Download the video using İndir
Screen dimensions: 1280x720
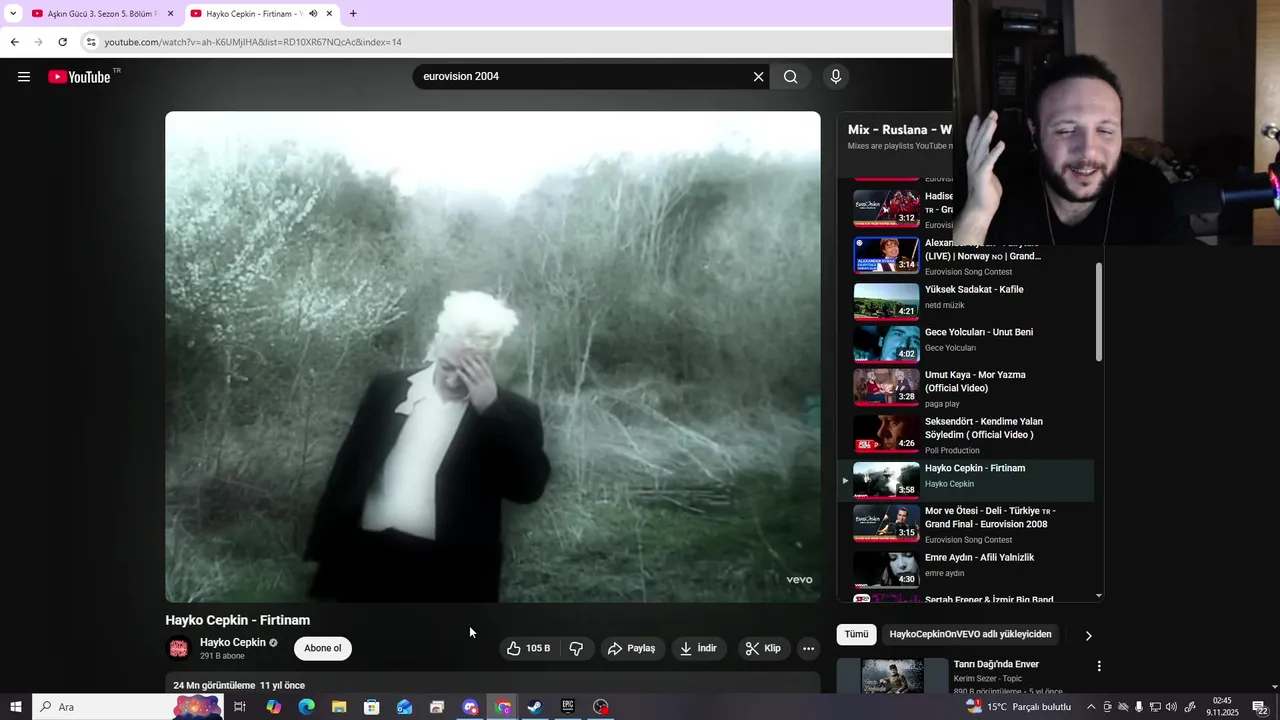coord(699,648)
